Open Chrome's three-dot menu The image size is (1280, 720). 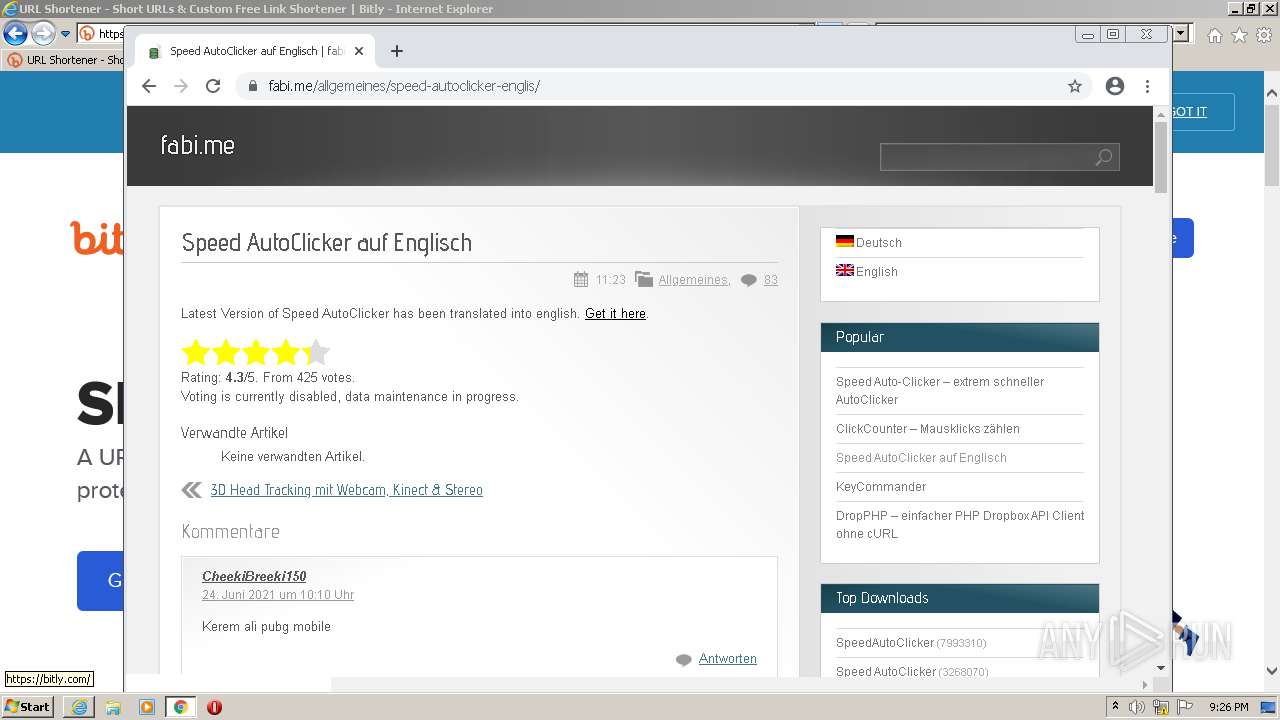pos(1148,86)
